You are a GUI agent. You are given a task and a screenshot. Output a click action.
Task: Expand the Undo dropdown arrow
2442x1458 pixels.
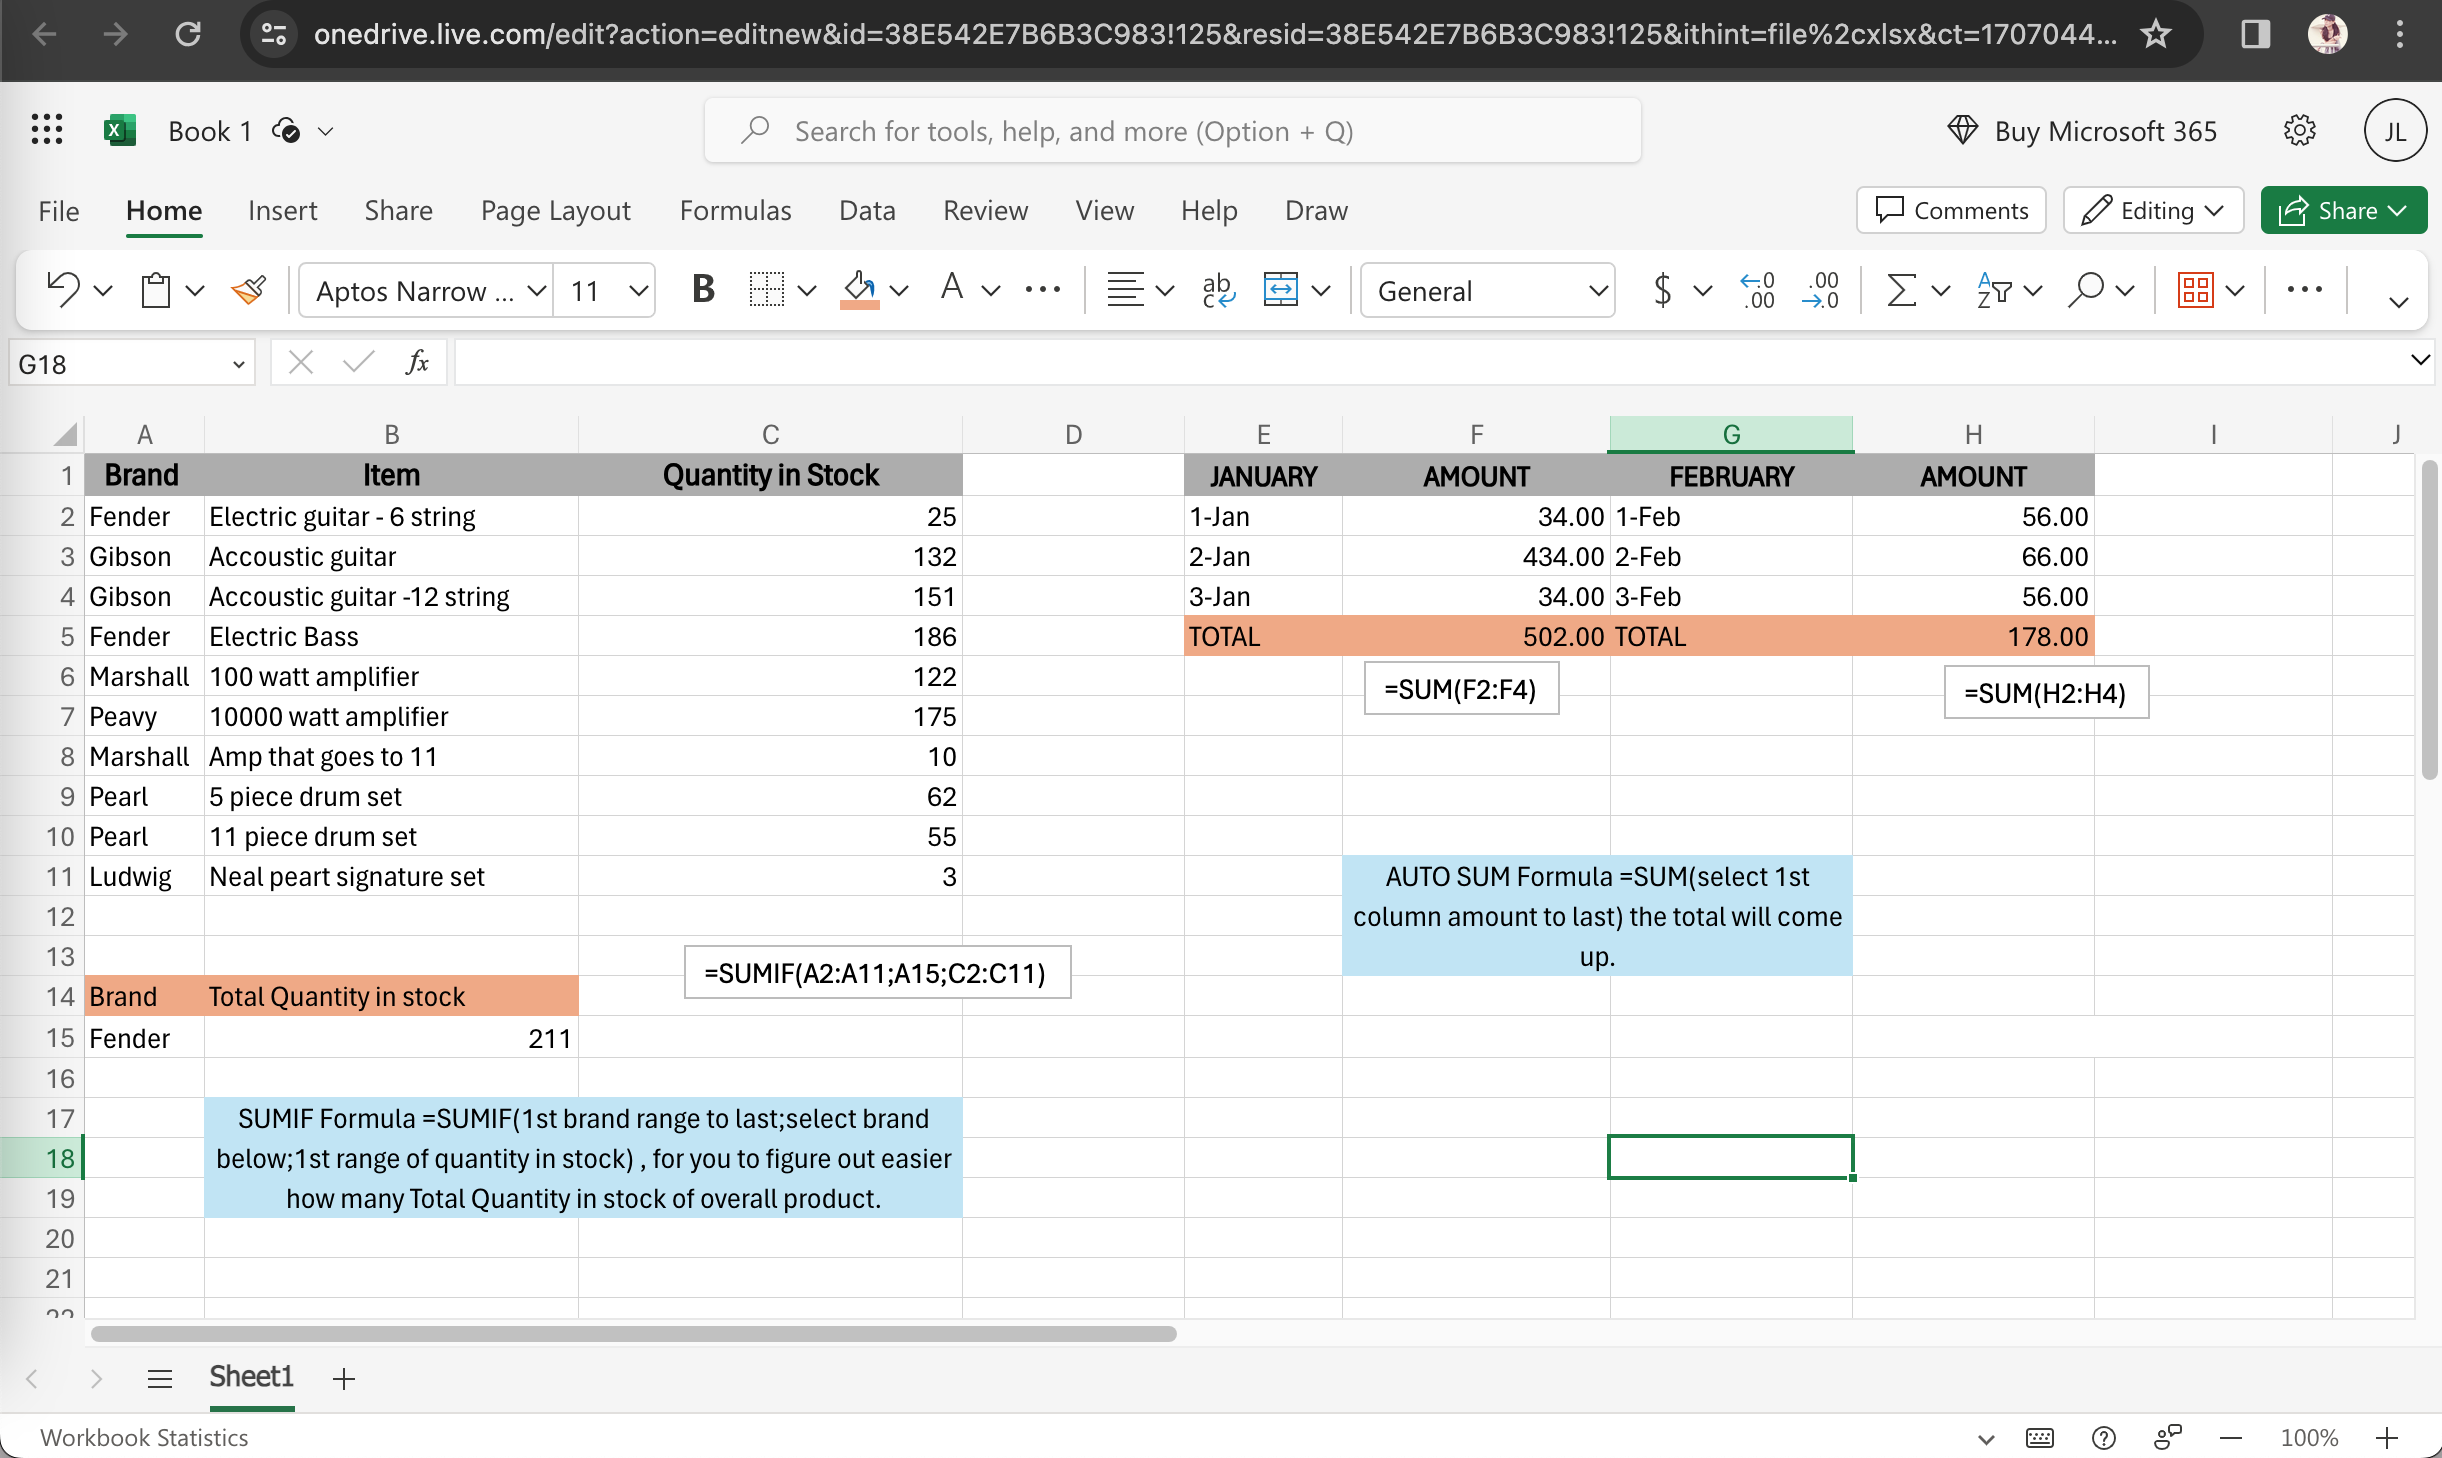coord(102,291)
